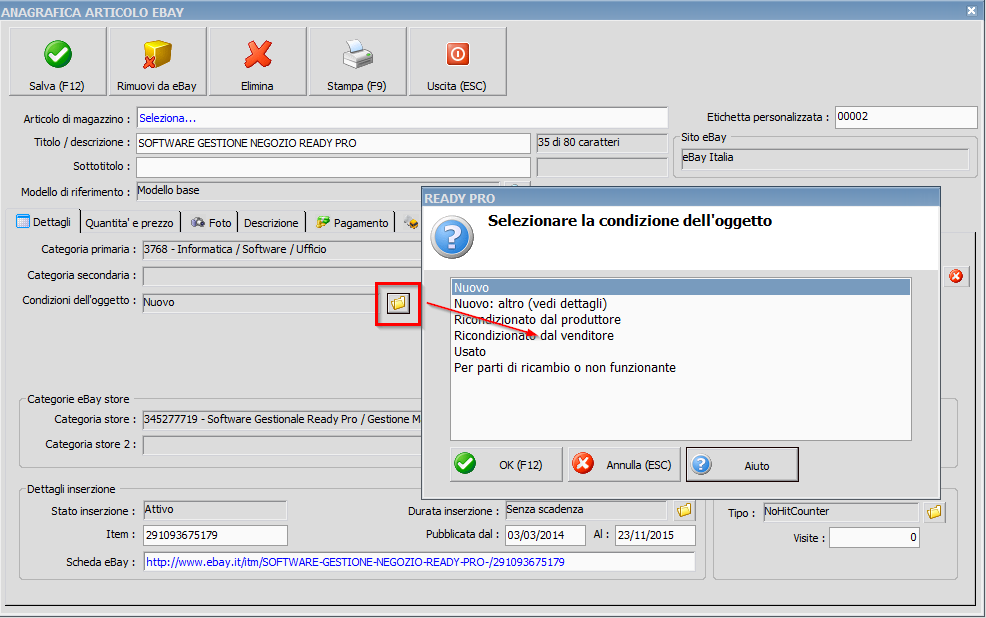Choose 'Usato' in the condition list

[x=680, y=351]
